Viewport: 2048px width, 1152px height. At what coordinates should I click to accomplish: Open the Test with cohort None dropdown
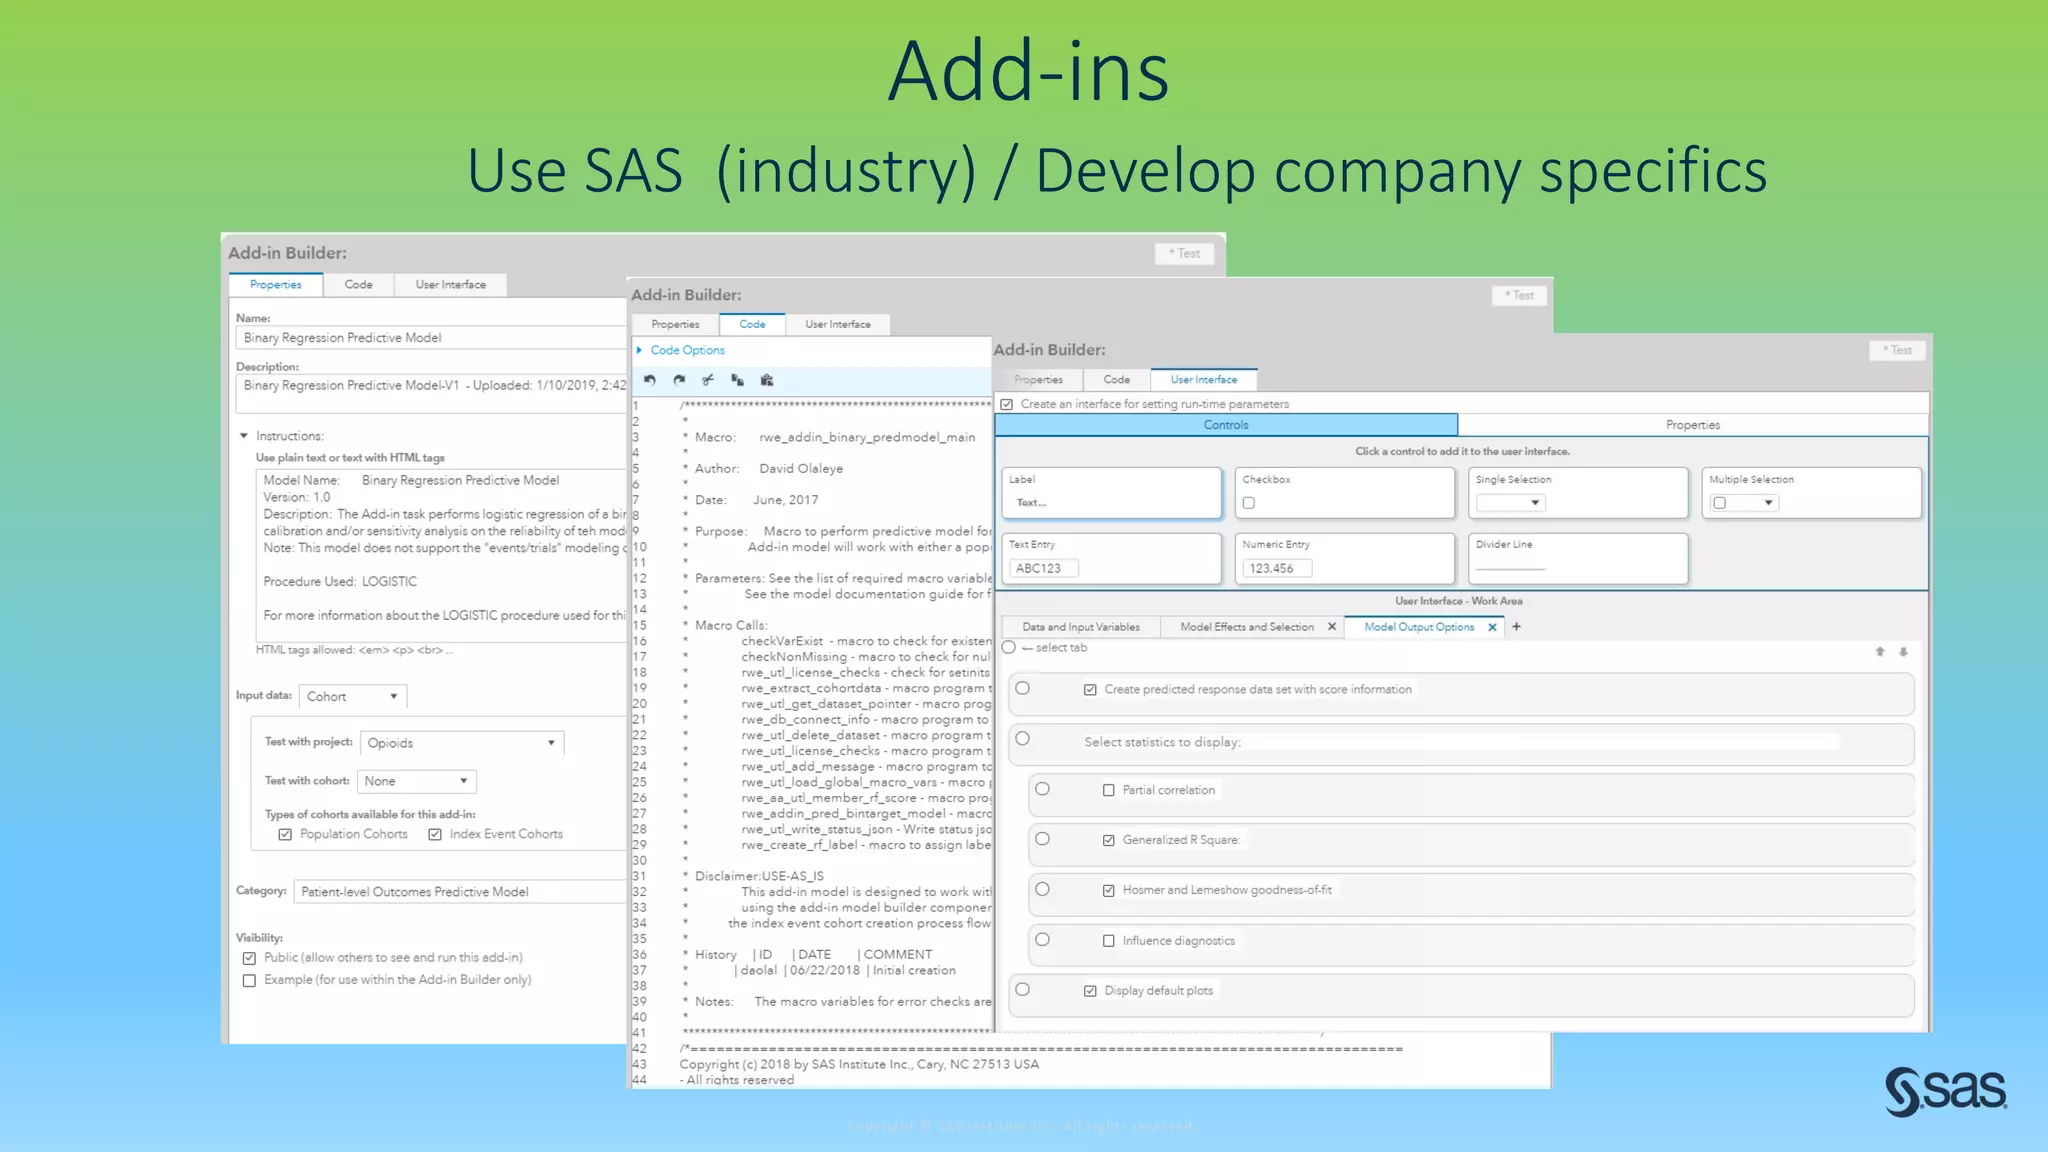coord(417,781)
